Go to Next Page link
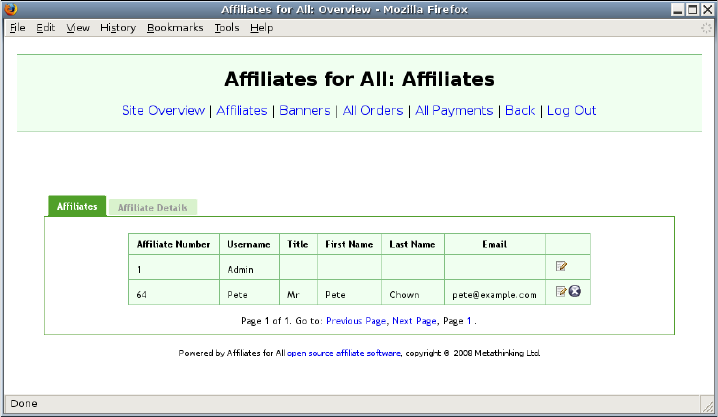This screenshot has height=417, width=718. (414, 321)
